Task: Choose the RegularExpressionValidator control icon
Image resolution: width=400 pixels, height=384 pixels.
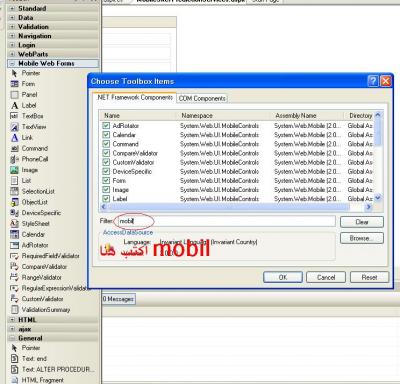Action: coord(14,288)
